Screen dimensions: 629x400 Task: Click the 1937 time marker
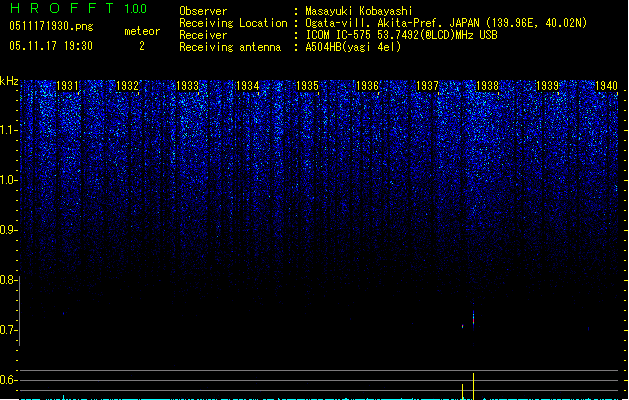tap(427, 85)
